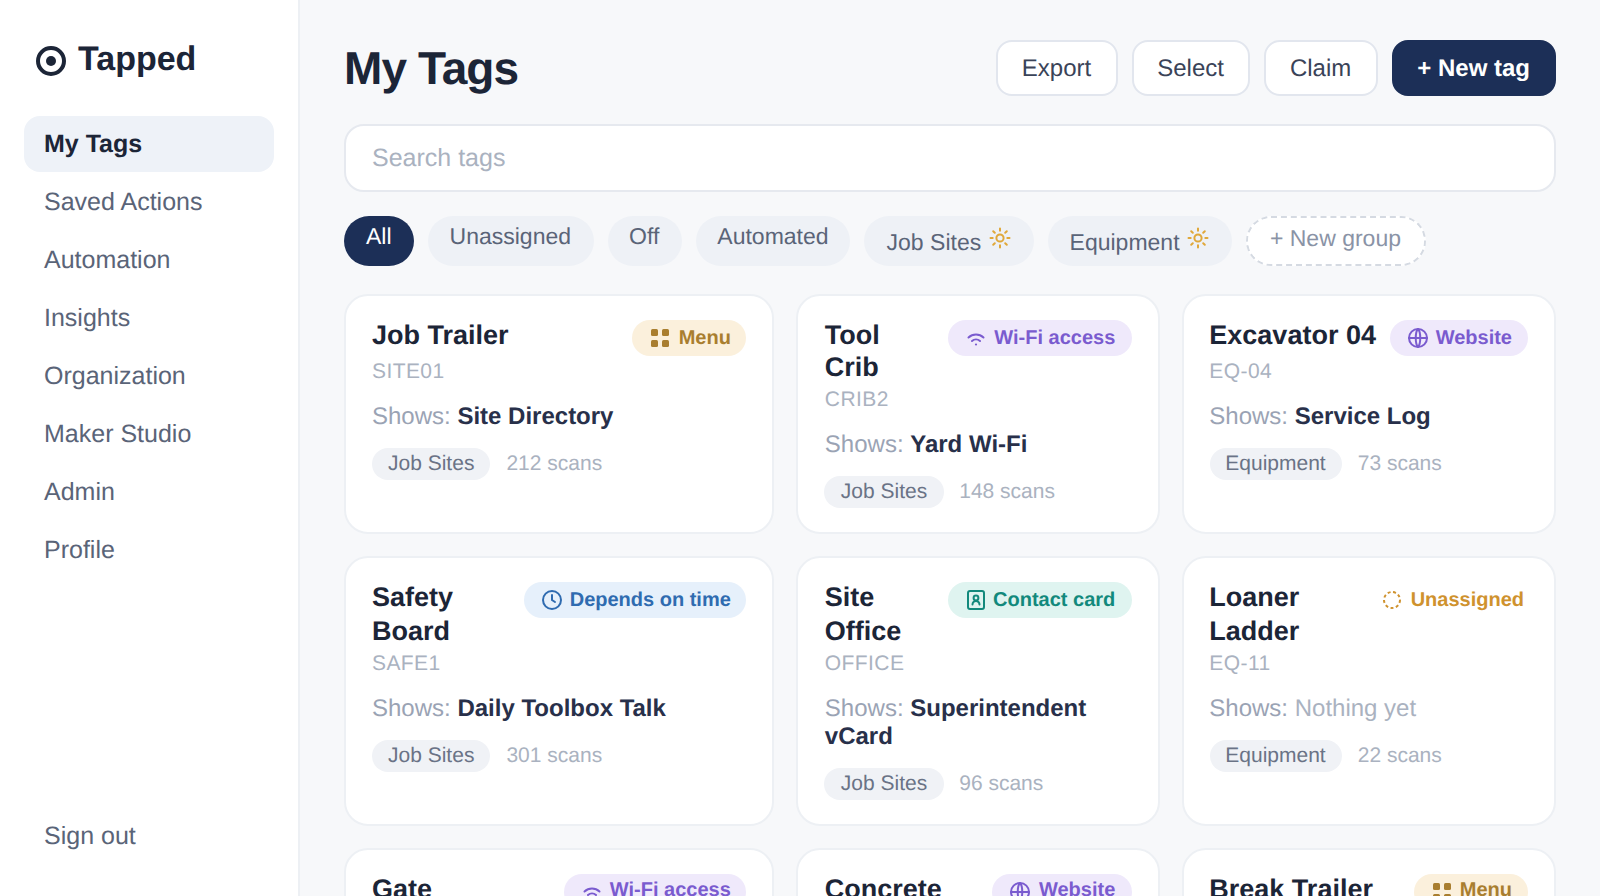This screenshot has height=896, width=1600.
Task: Go to the Admin page
Action: 149,492
